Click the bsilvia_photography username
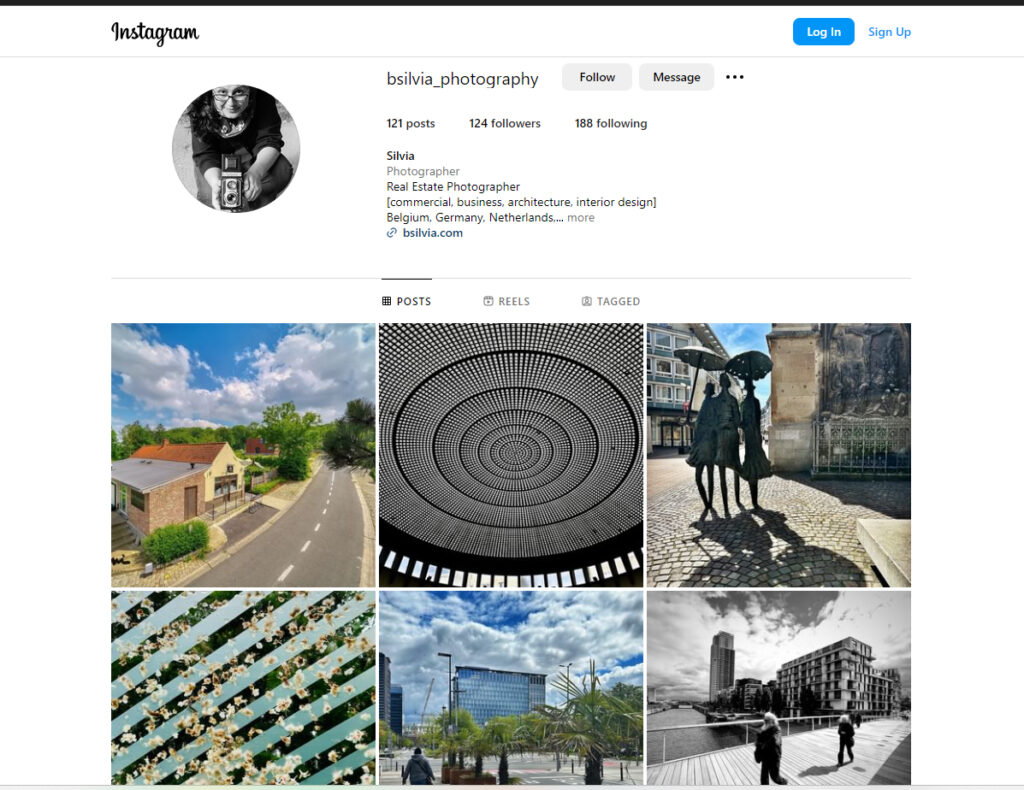 coord(462,79)
